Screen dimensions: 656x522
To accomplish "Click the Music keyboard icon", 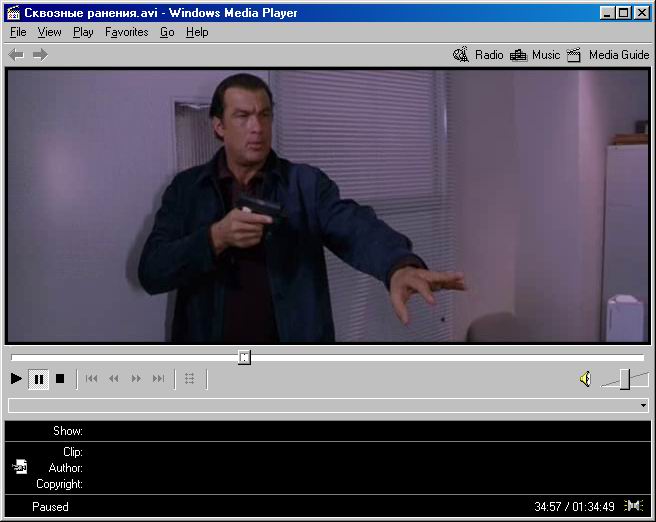I will click(x=518, y=55).
